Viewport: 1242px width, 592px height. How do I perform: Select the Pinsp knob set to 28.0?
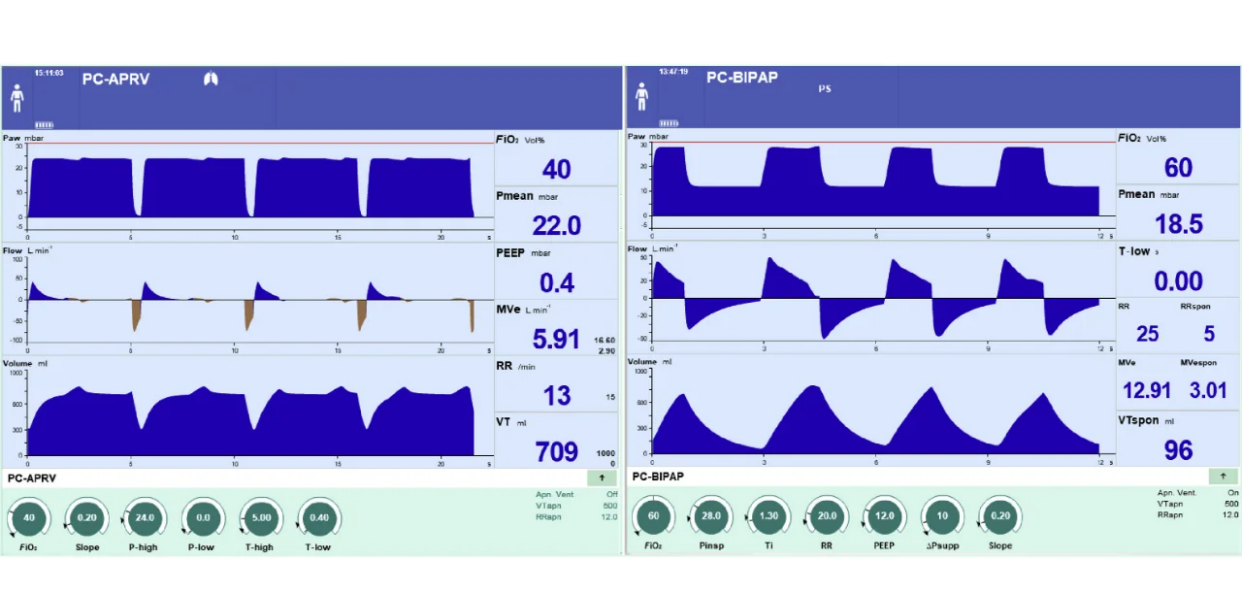pos(711,517)
